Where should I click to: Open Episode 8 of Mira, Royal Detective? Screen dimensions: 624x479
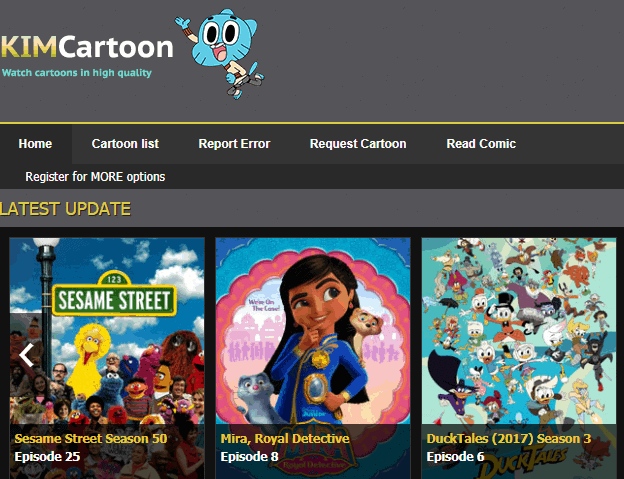tap(249, 457)
